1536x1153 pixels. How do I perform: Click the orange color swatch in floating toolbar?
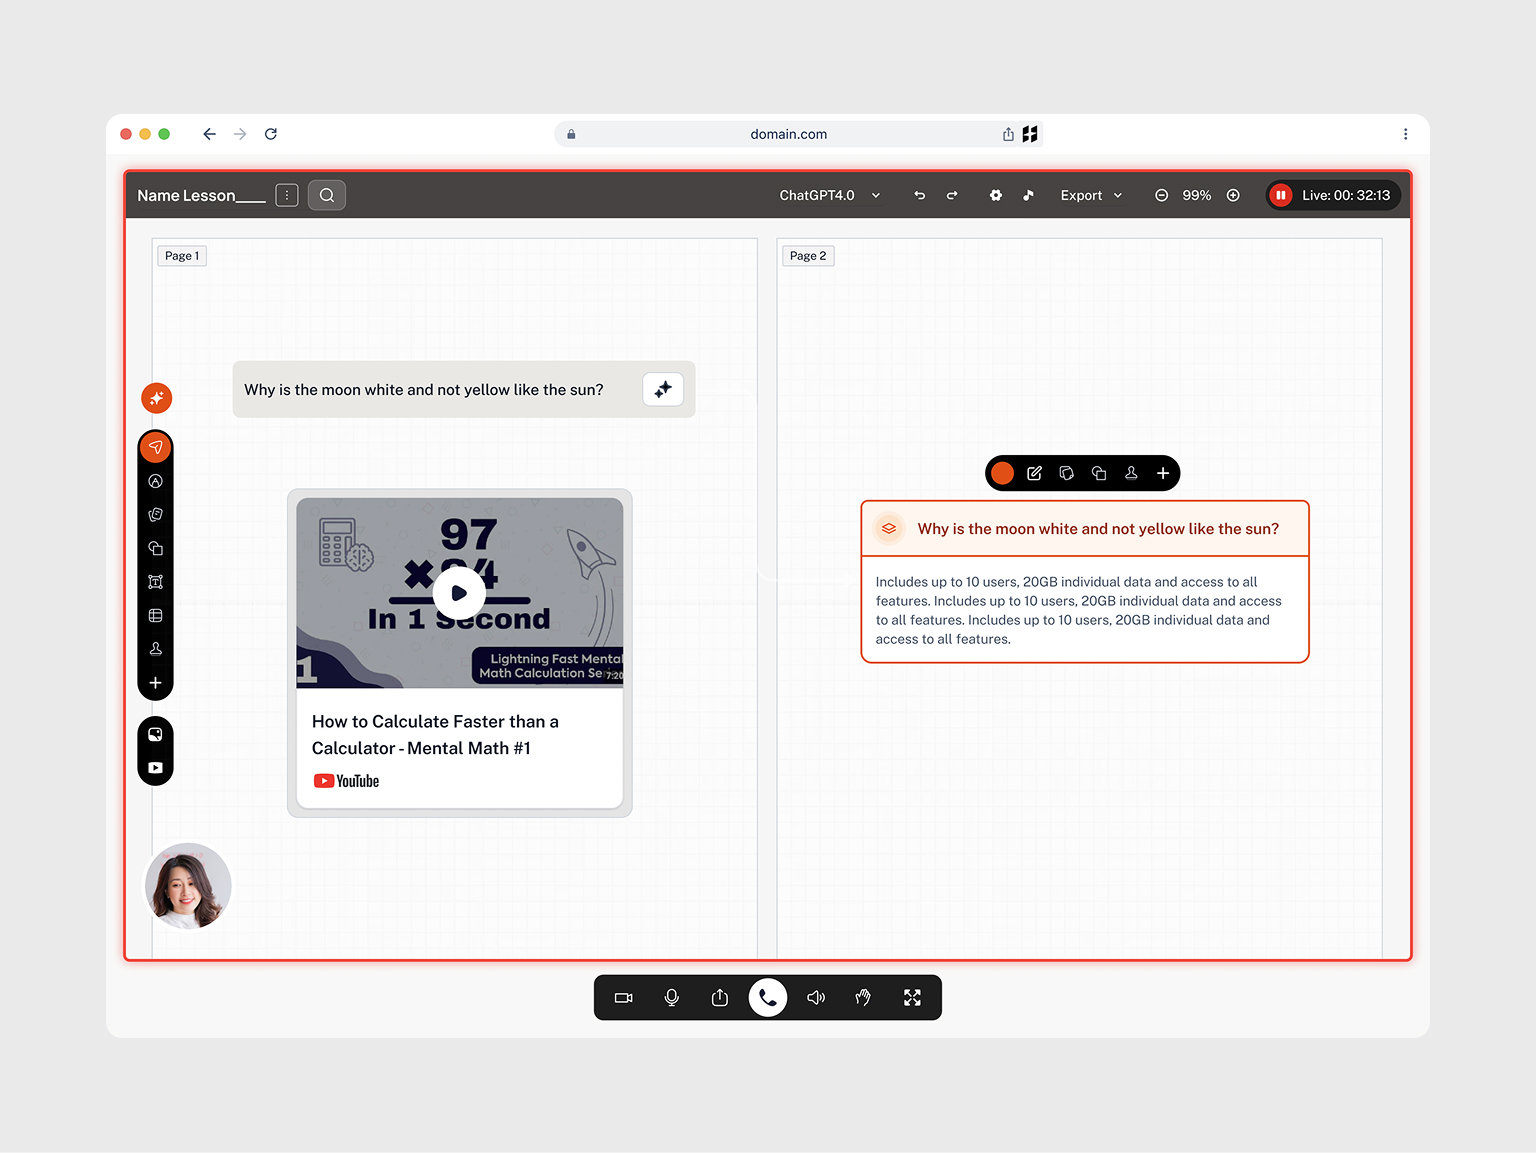pyautogui.click(x=1002, y=473)
